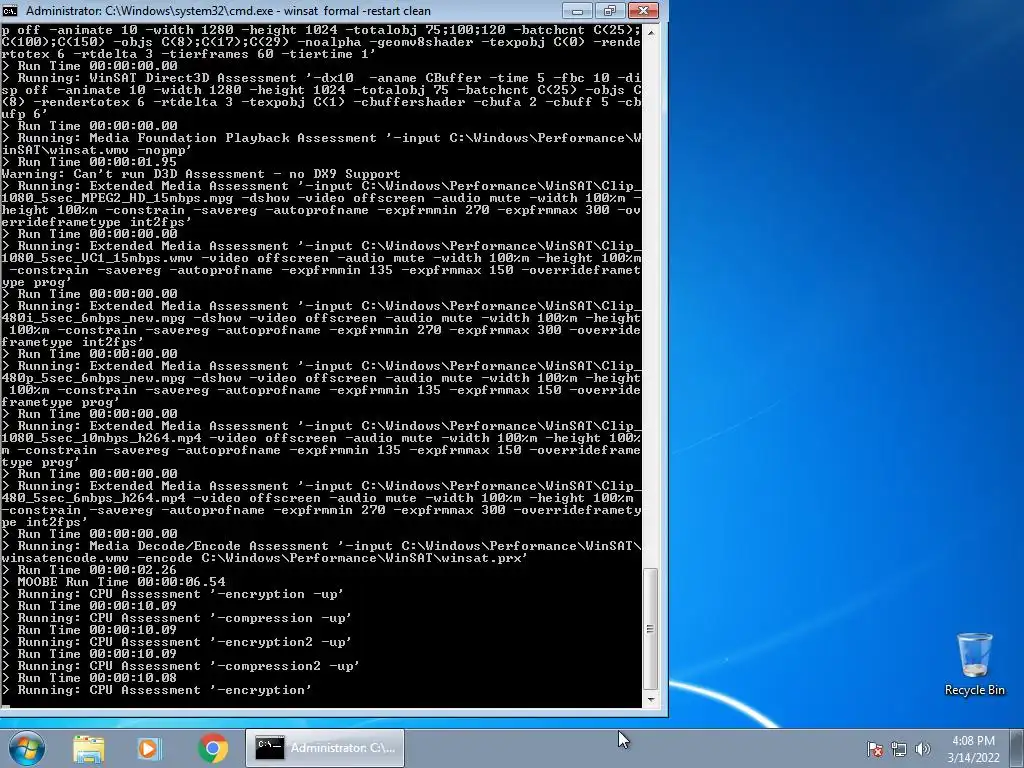Click "Warning: Can't run D3D Assessment" line
The height and width of the screenshot is (768, 1024).
[x=200, y=174]
